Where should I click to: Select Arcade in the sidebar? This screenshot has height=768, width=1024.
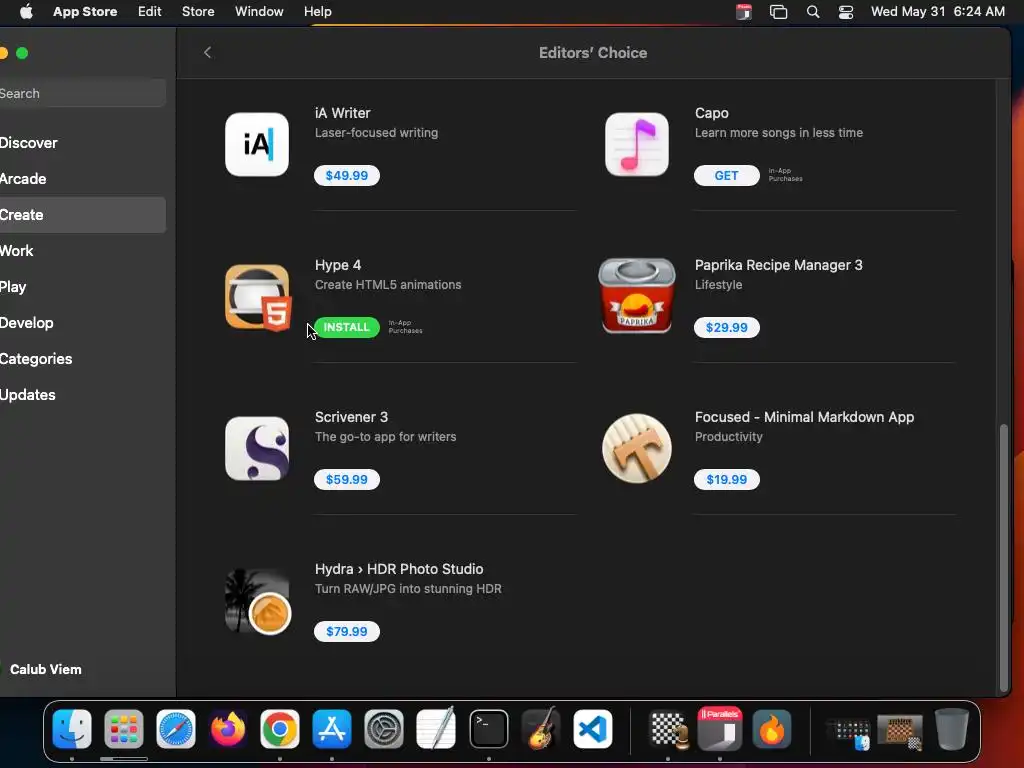click(82, 179)
